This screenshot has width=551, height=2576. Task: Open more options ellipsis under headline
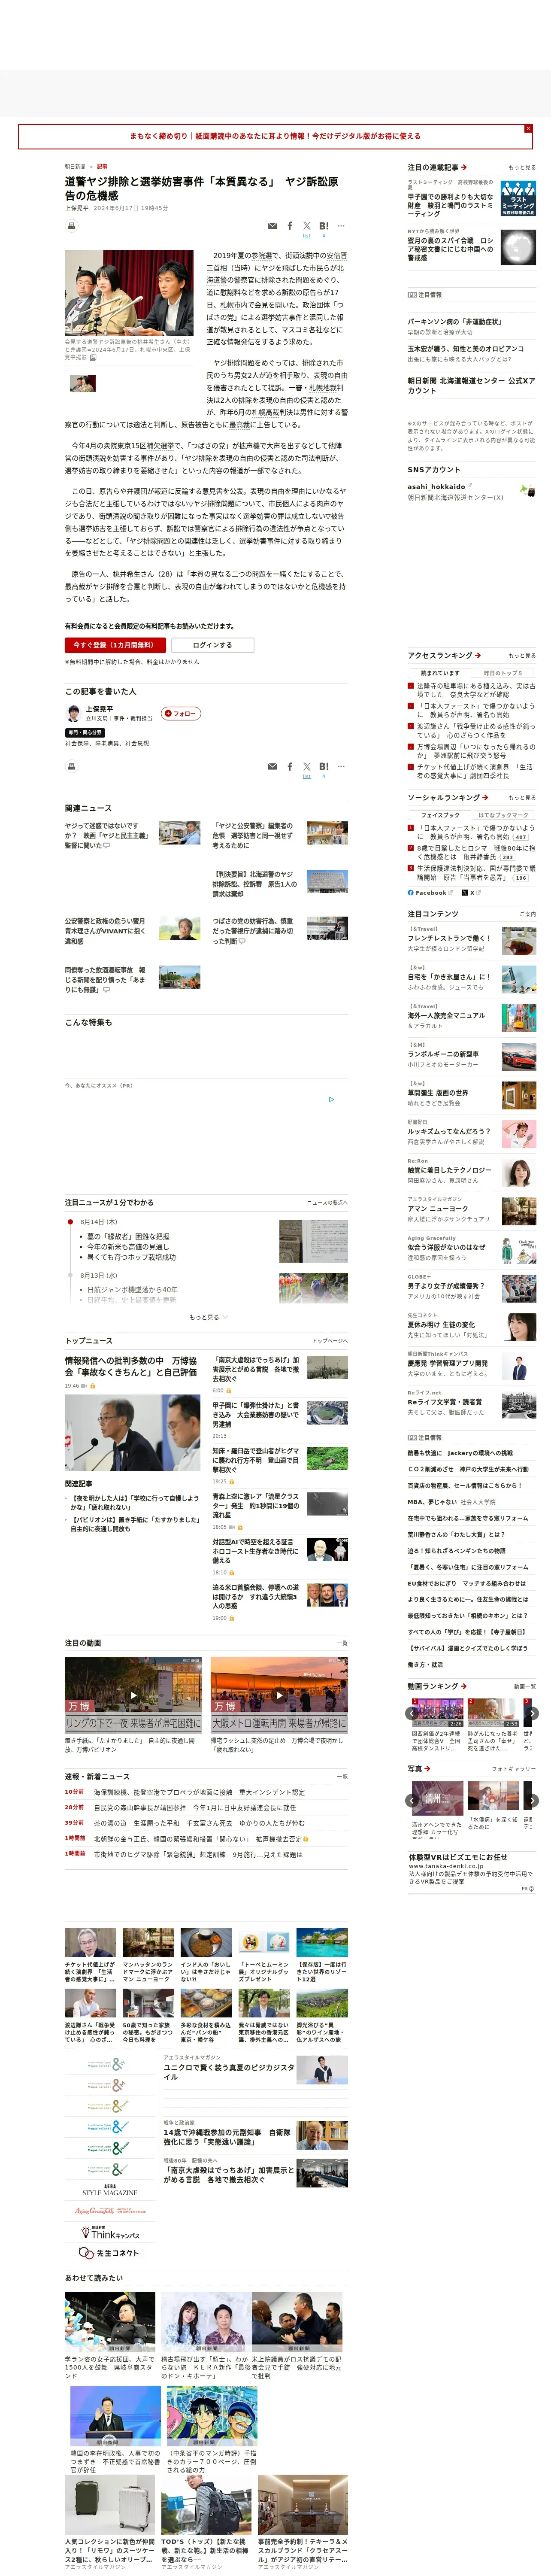pyautogui.click(x=341, y=226)
